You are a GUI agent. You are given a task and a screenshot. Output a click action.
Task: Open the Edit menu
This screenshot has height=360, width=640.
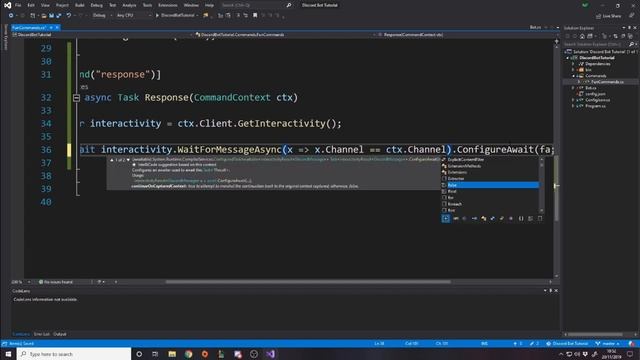(31, 5)
